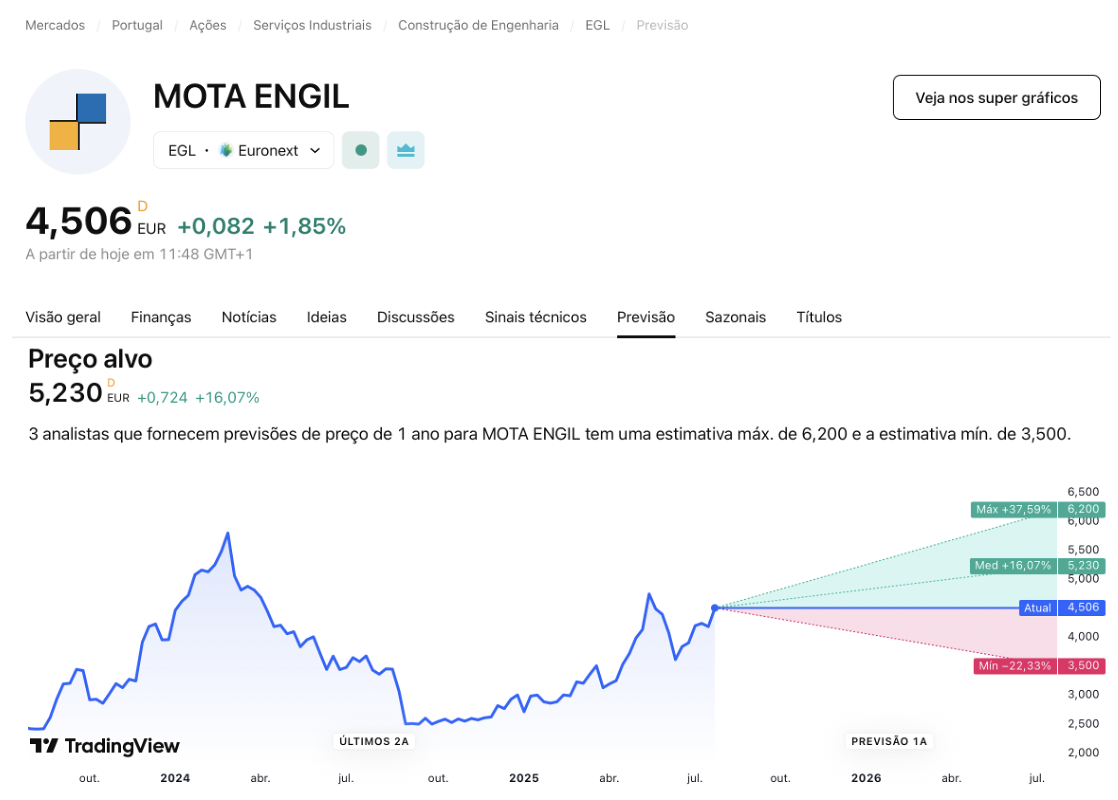This screenshot has height=800, width=1118.
Task: Go to the Sazonais tab
Action: coord(735,317)
